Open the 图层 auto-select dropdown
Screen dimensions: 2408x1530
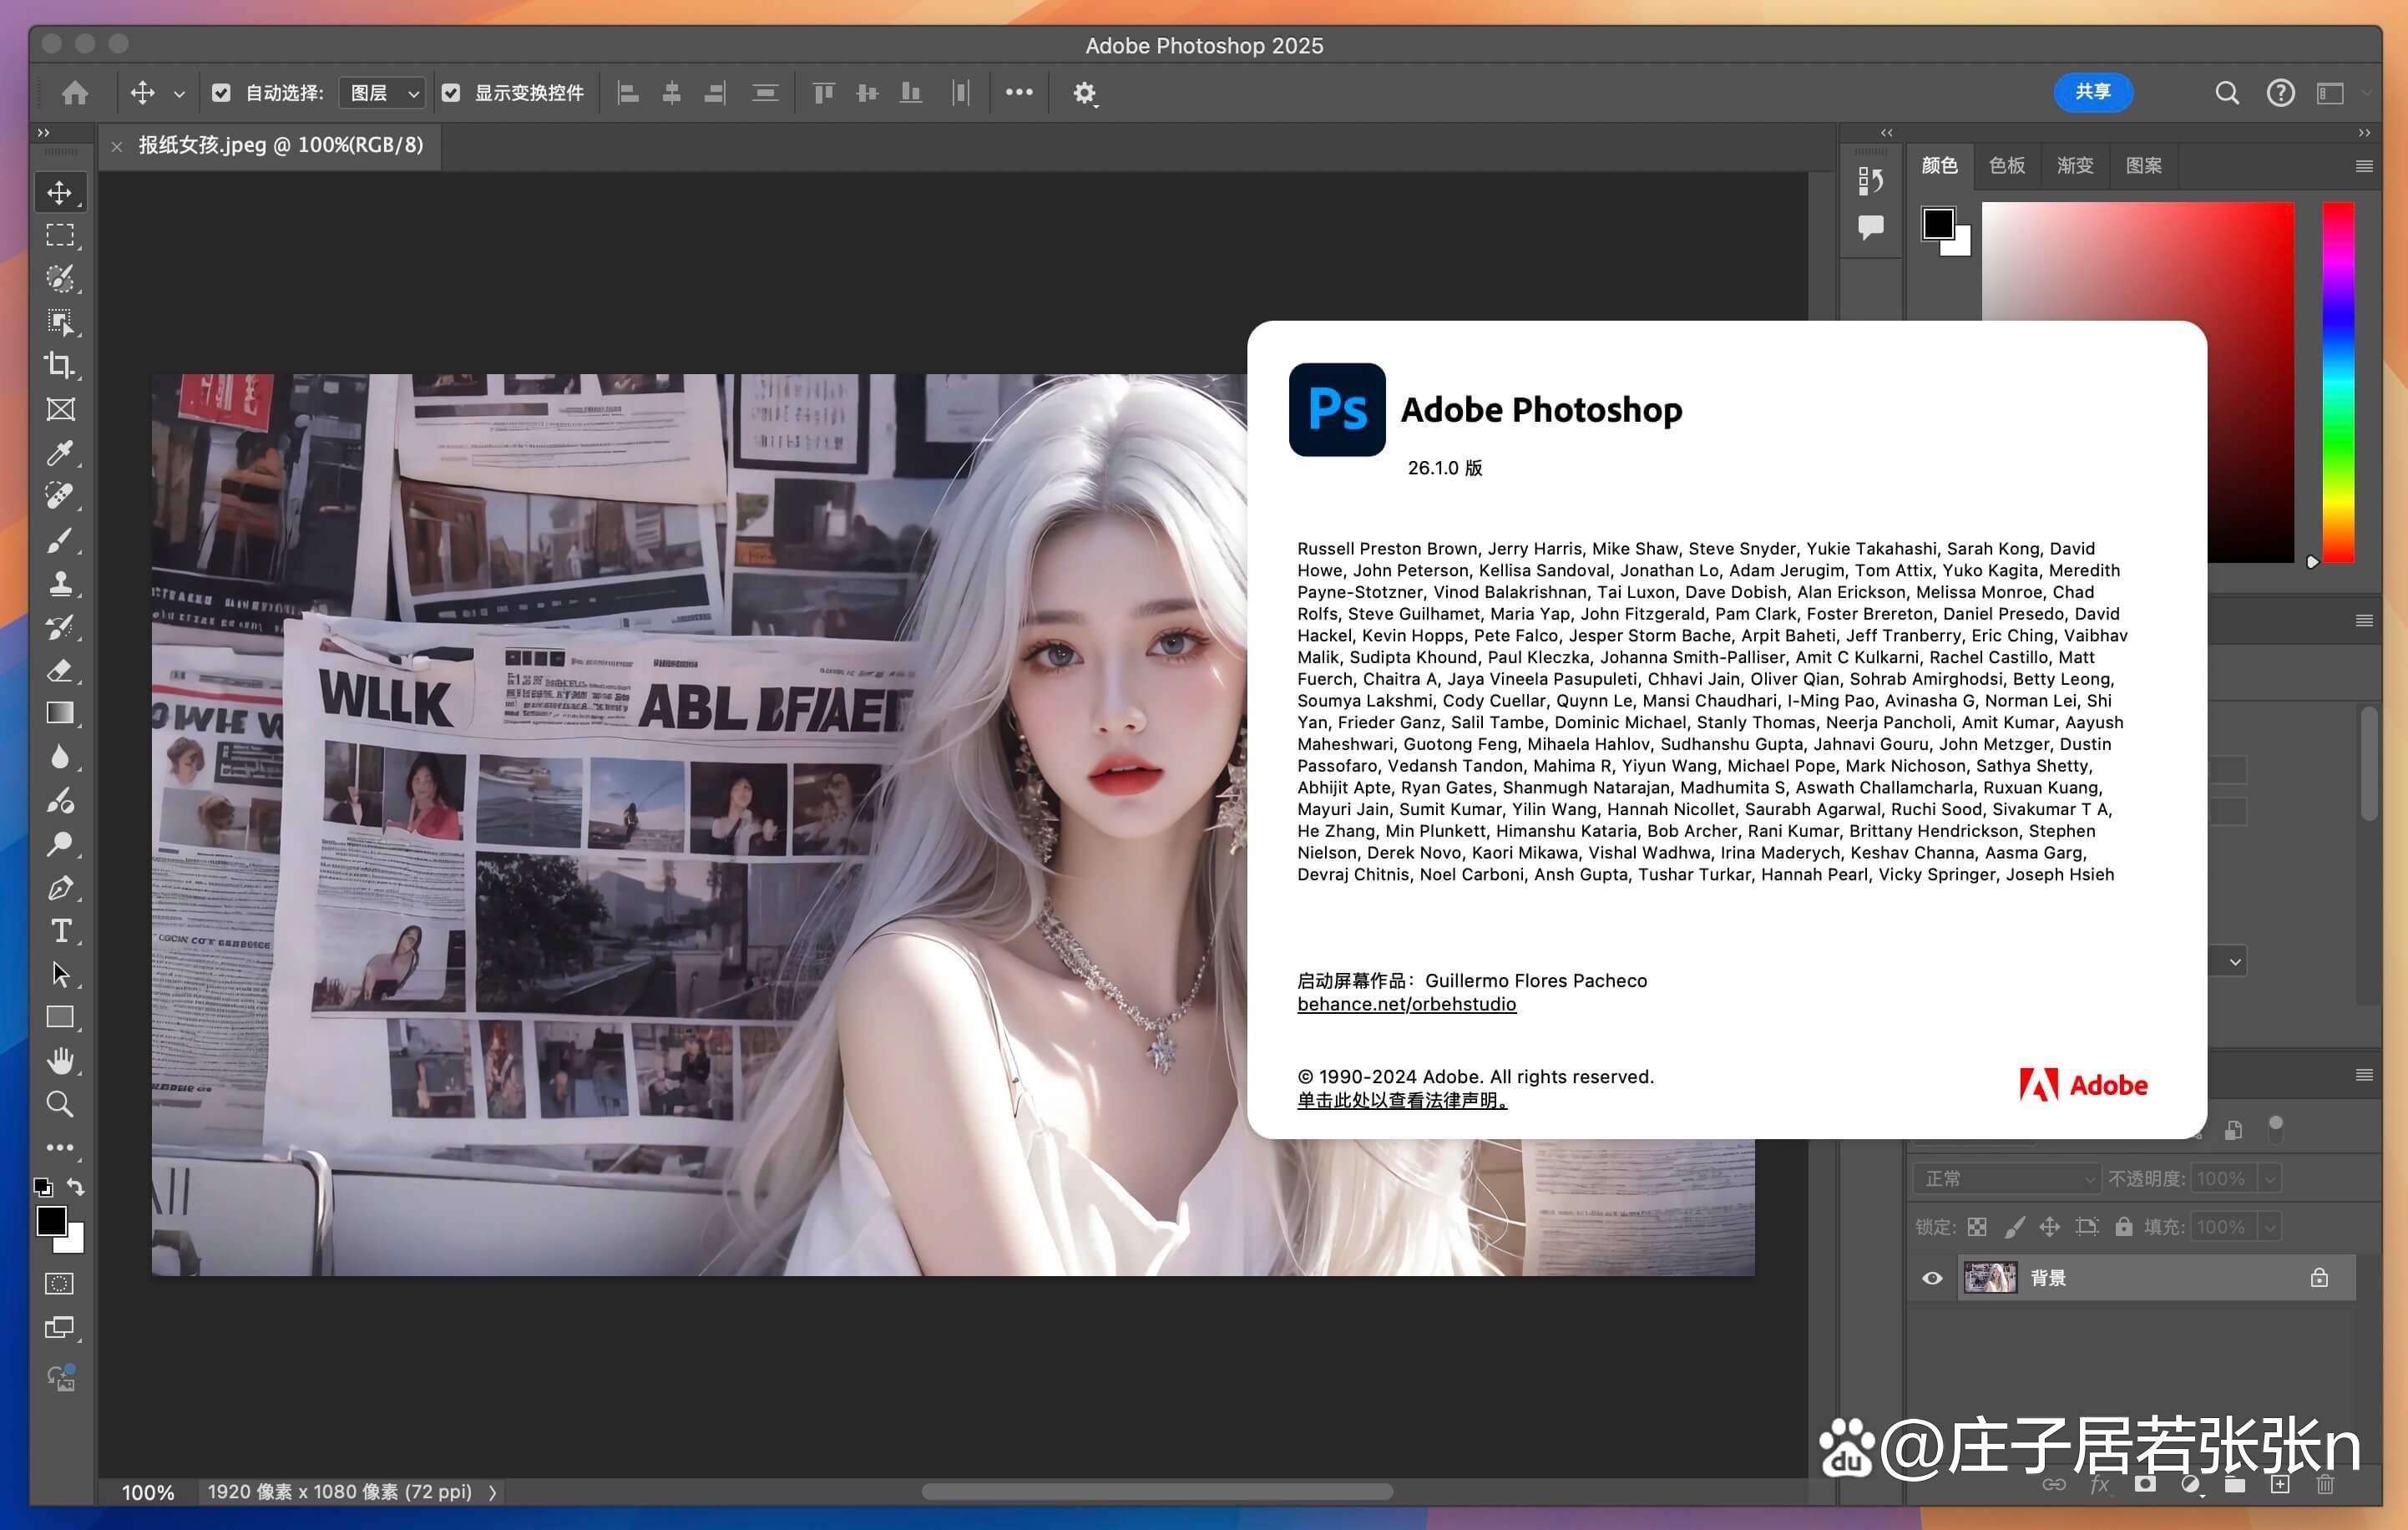pos(382,93)
